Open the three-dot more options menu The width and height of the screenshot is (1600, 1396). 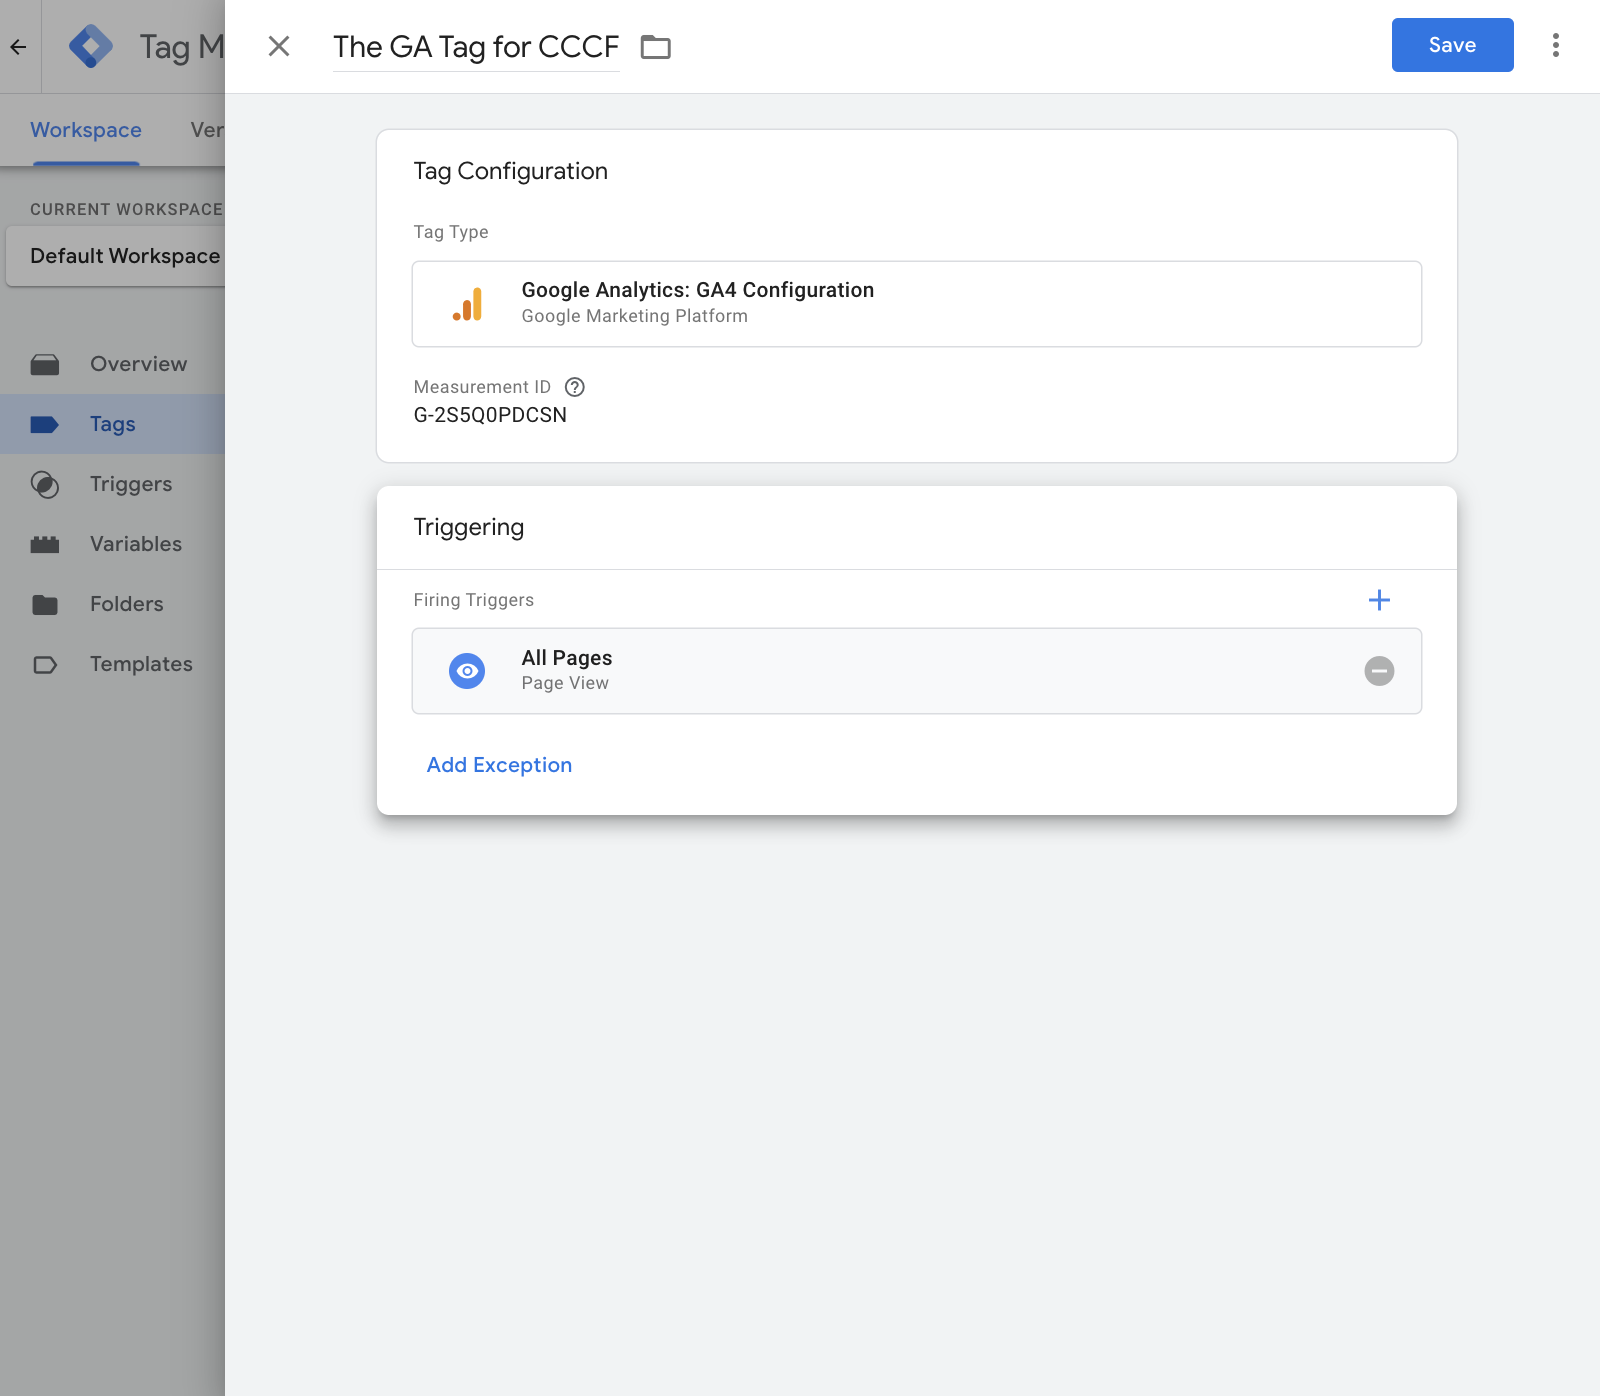[1555, 45]
